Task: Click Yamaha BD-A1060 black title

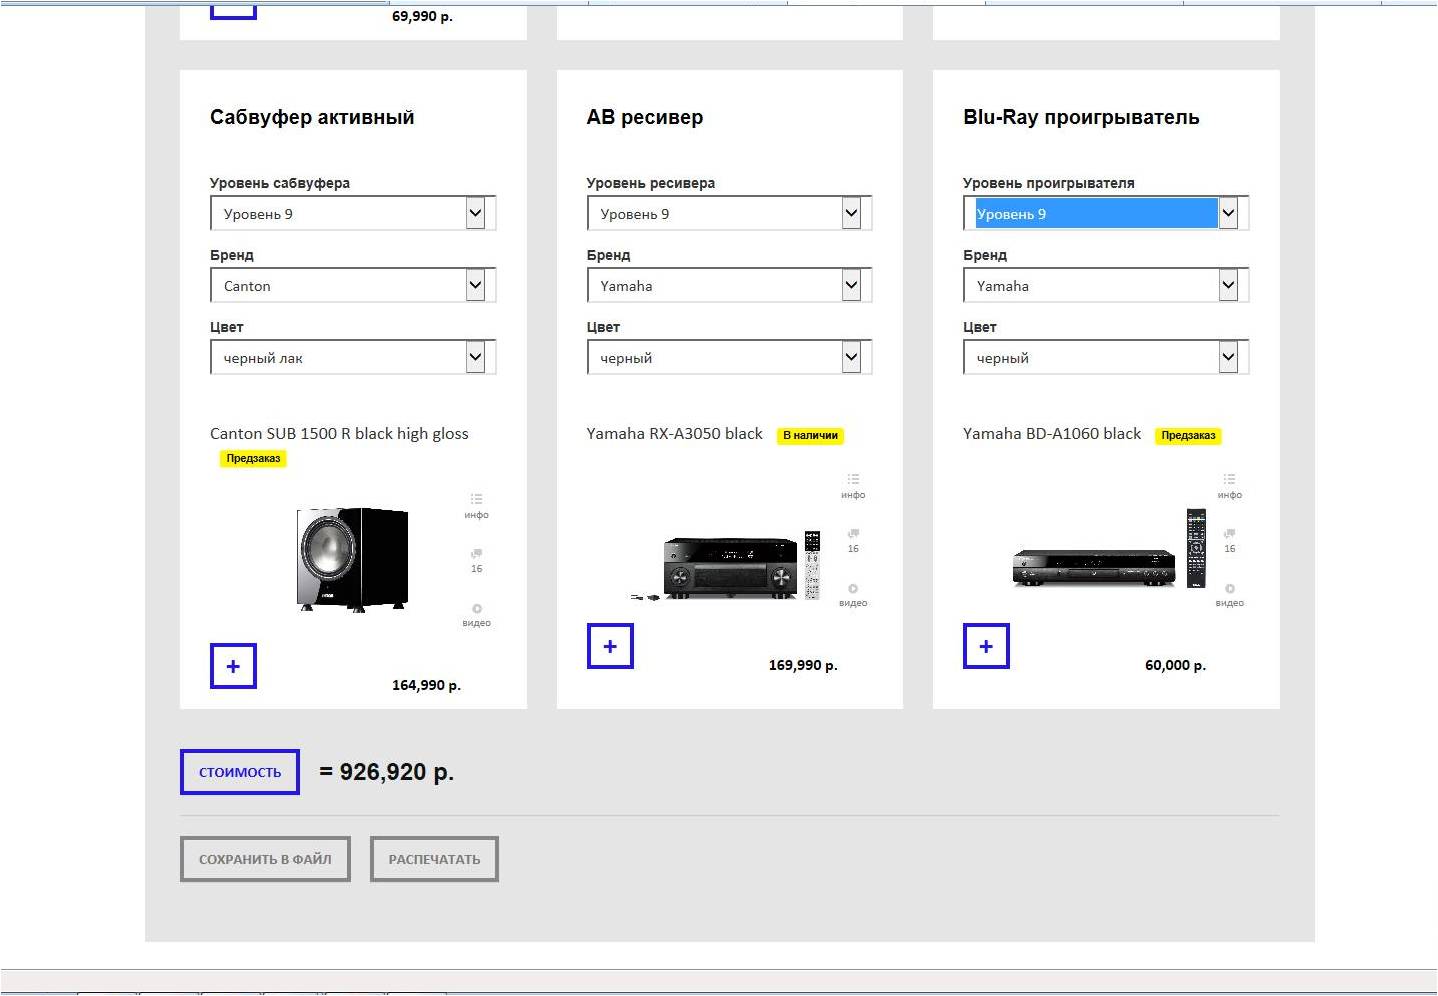Action: pos(1052,433)
